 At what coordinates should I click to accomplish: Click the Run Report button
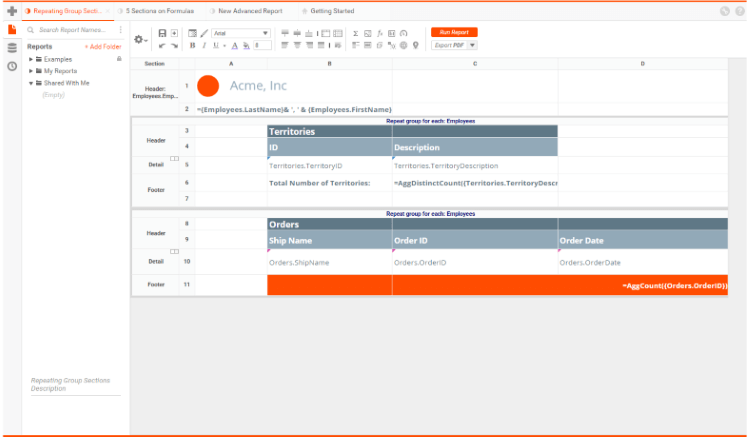pos(454,32)
